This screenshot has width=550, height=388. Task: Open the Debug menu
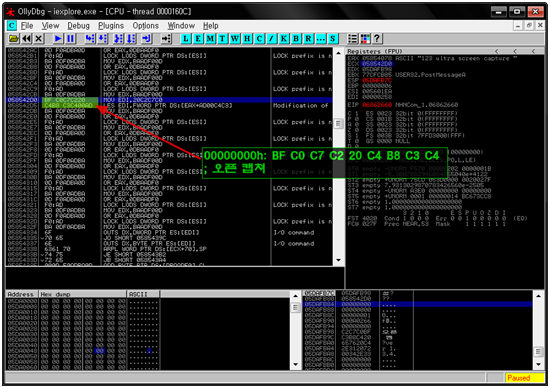79,26
